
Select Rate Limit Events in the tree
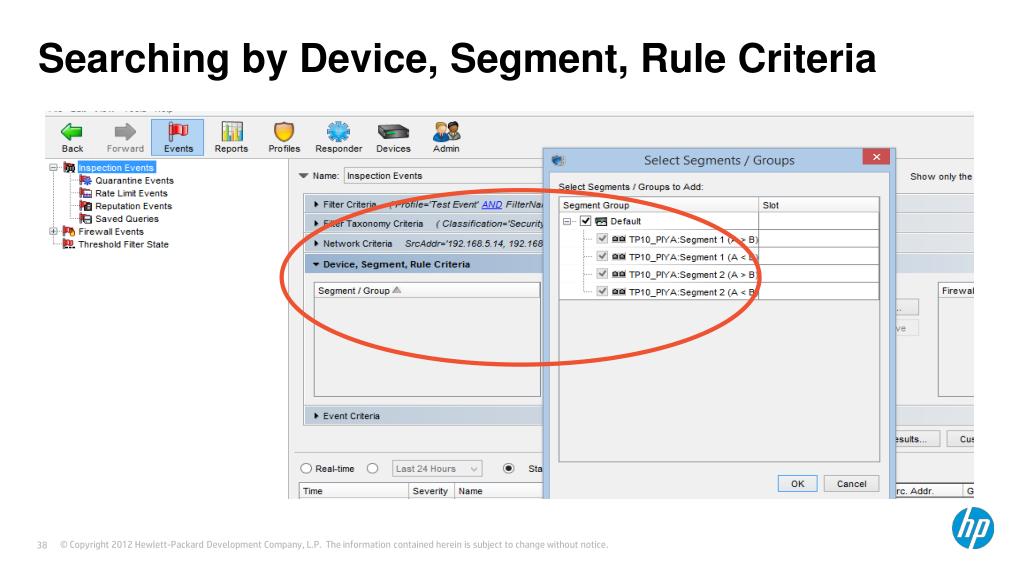pyautogui.click(x=131, y=193)
